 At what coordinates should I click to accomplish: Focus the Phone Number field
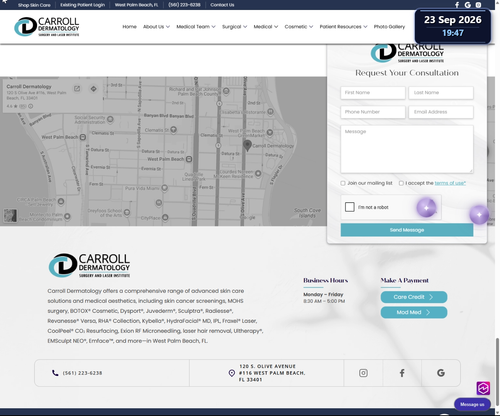(373, 112)
